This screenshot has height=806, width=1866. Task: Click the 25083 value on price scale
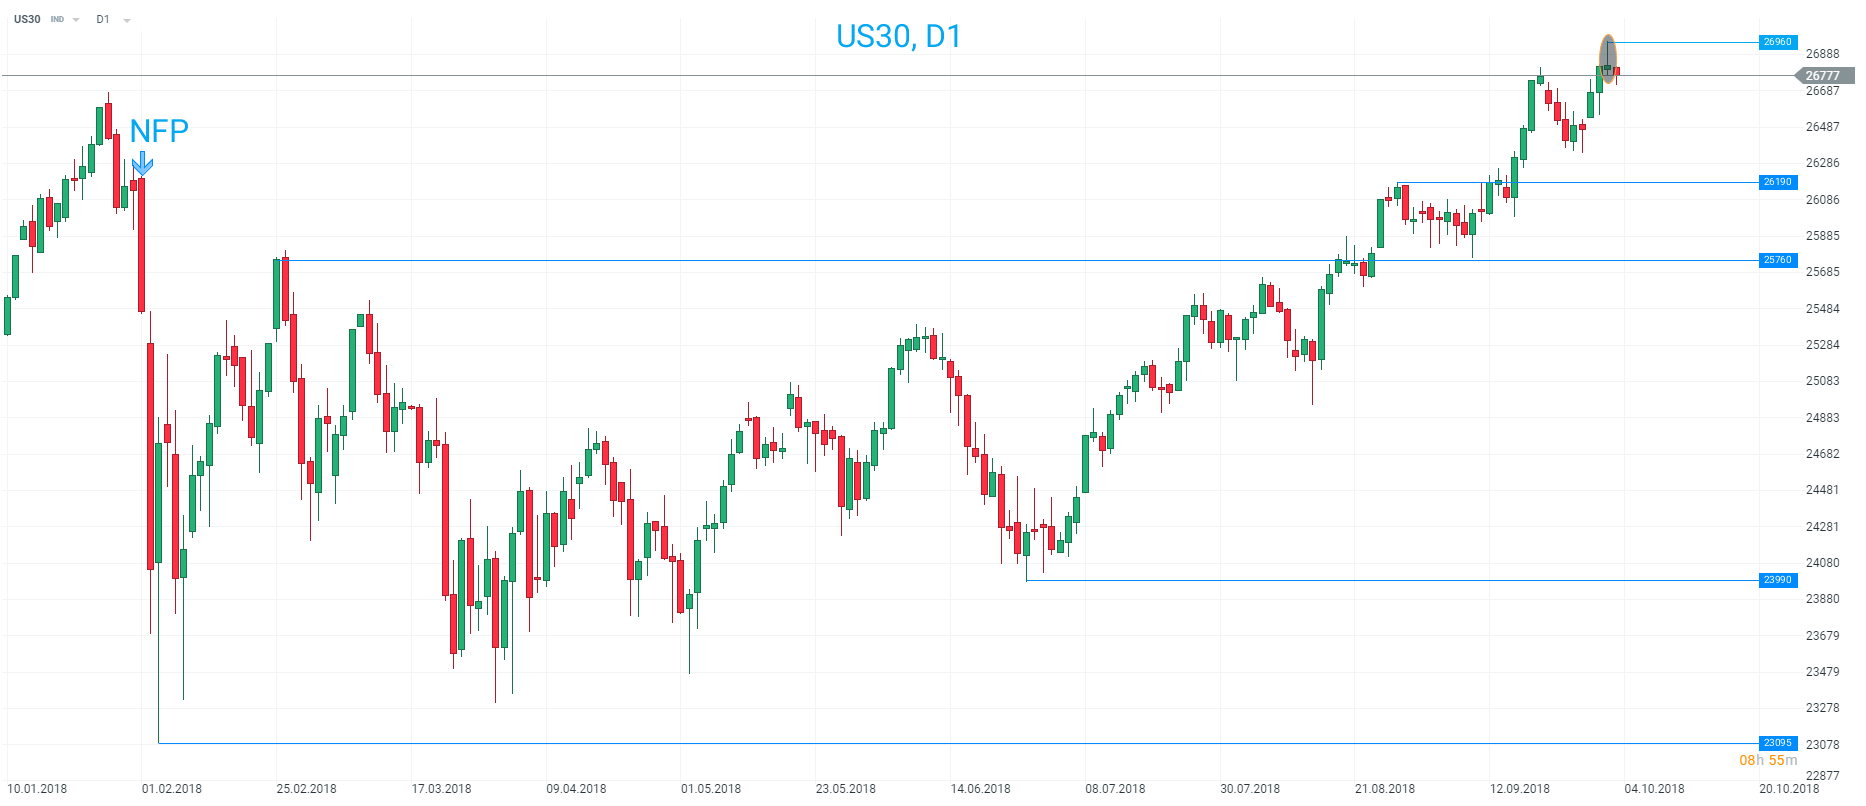pyautogui.click(x=1822, y=381)
